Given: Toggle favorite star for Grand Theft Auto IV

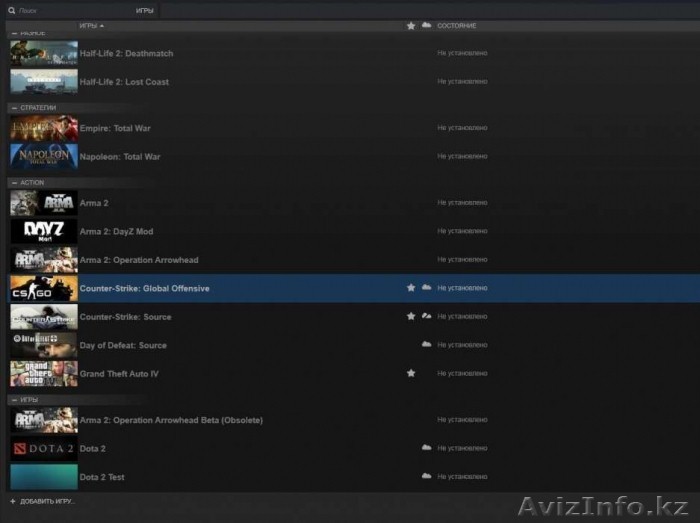Looking at the screenshot, I should point(411,373).
